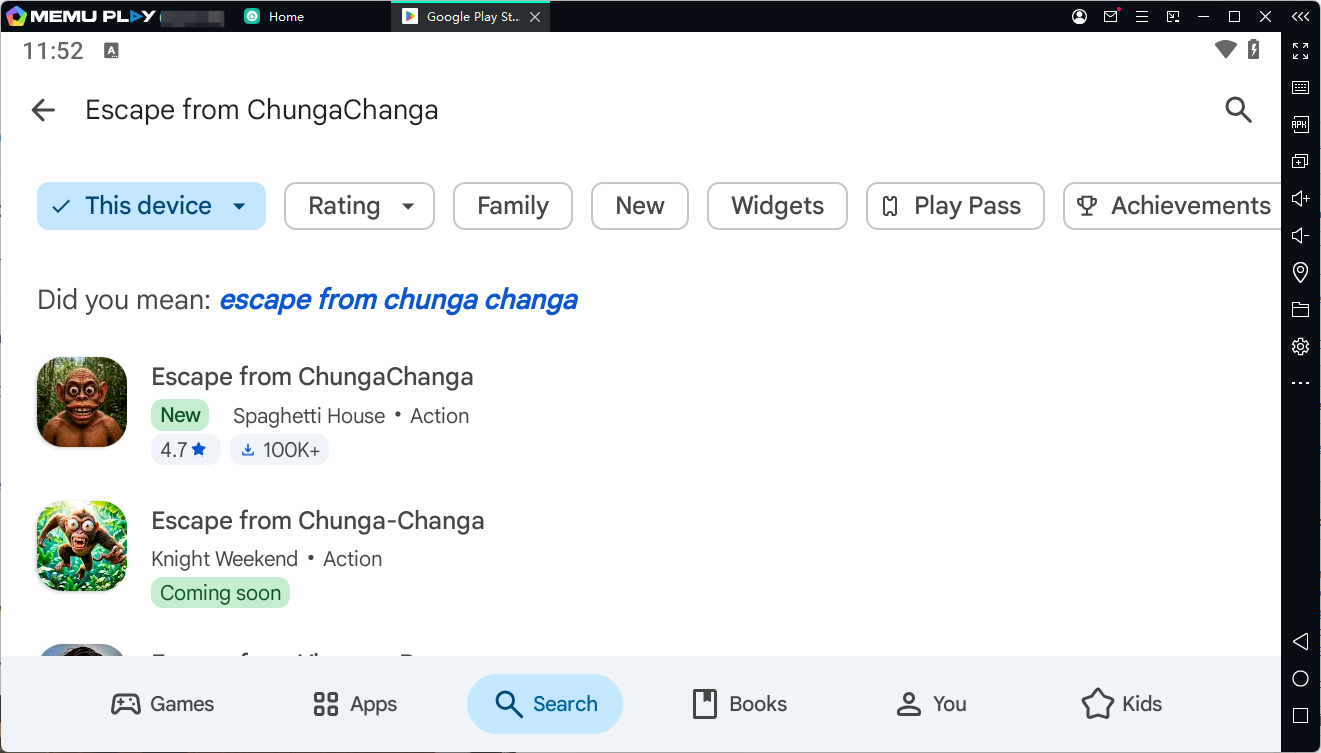
Task: Open the Apps bottom navigation tab
Action: click(355, 704)
